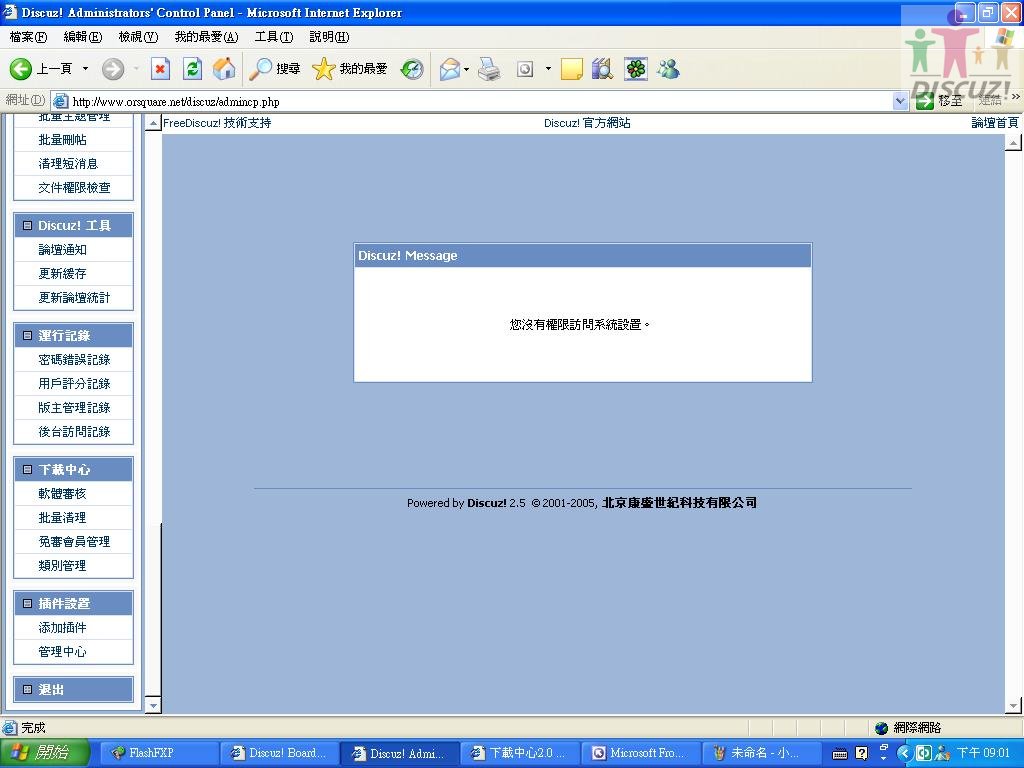Image resolution: width=1024 pixels, height=768 pixels.
Task: Open History clock toolbar icon
Action: [x=412, y=69]
